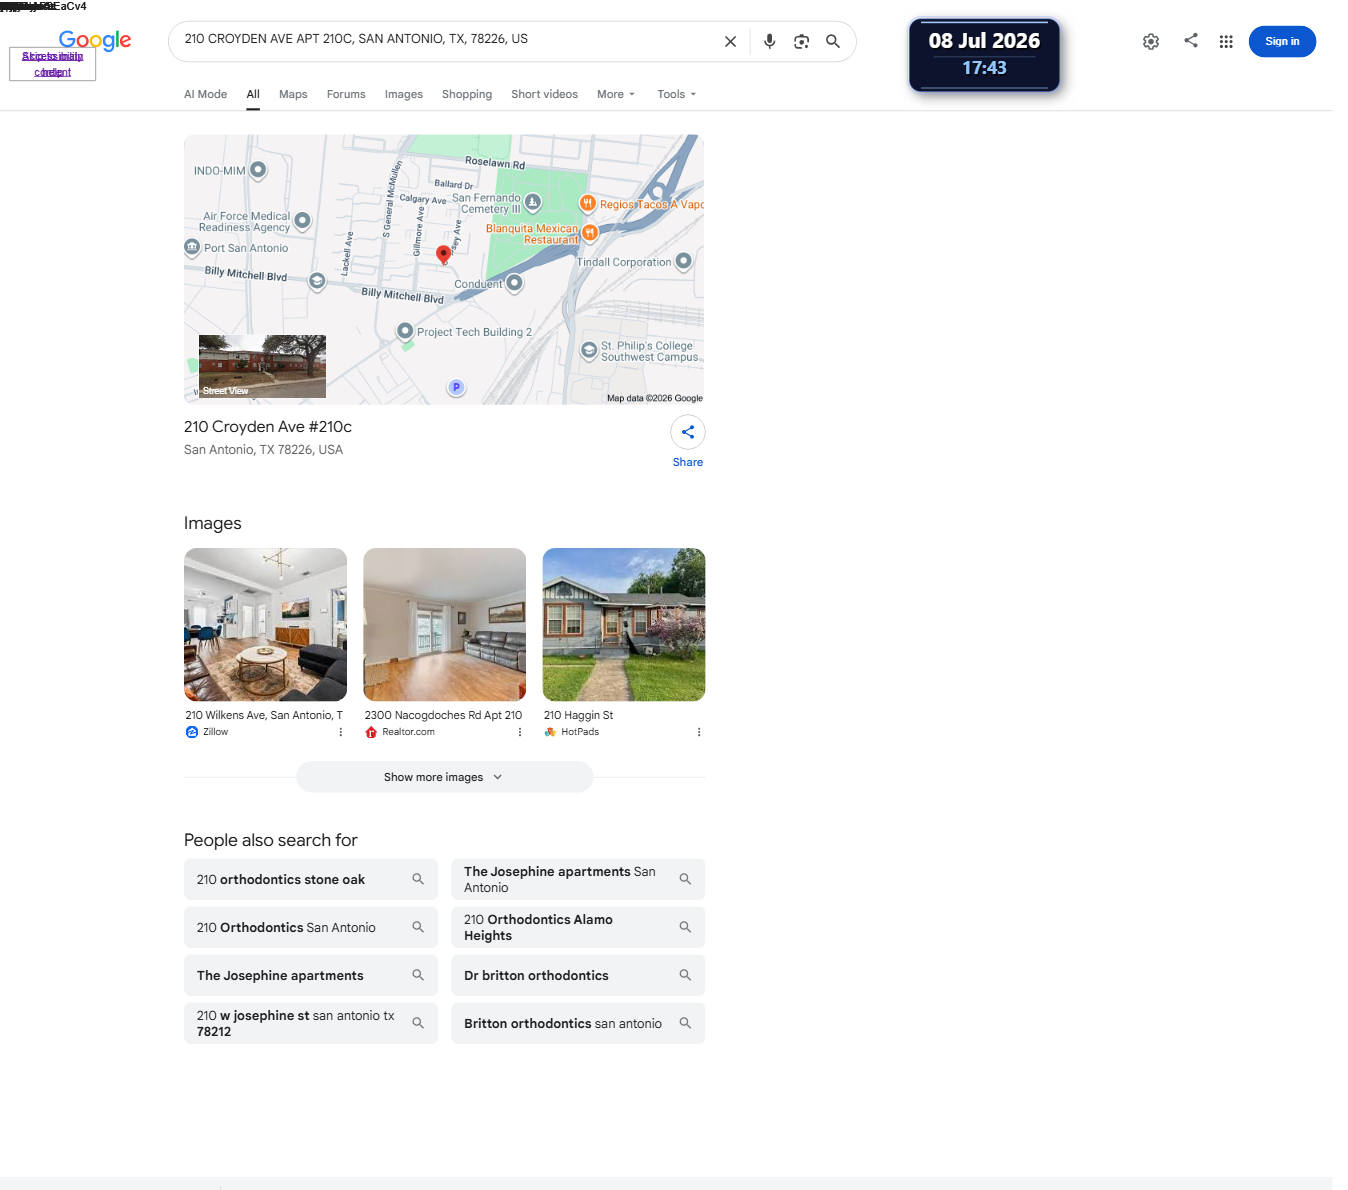Image resolution: width=1348 pixels, height=1190 pixels.
Task: Click Project Tech Building 2 marker
Action: pos(405,331)
